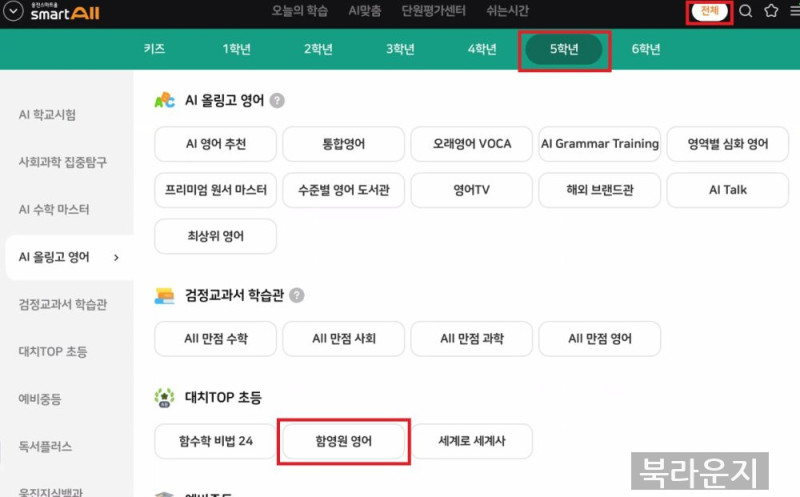Click the 함영원 영어 button
Image resolution: width=800 pixels, height=497 pixels.
(343, 441)
